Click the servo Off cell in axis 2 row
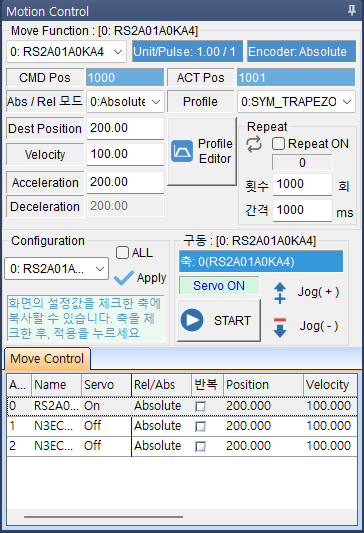This screenshot has width=364, height=533. (x=106, y=446)
